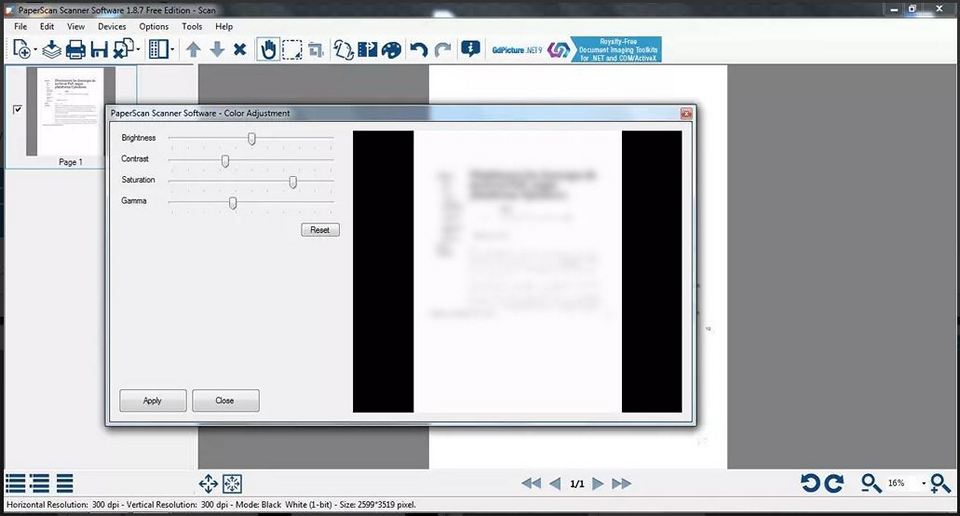Click the Close button in dialog
The width and height of the screenshot is (960, 516).
click(225, 400)
